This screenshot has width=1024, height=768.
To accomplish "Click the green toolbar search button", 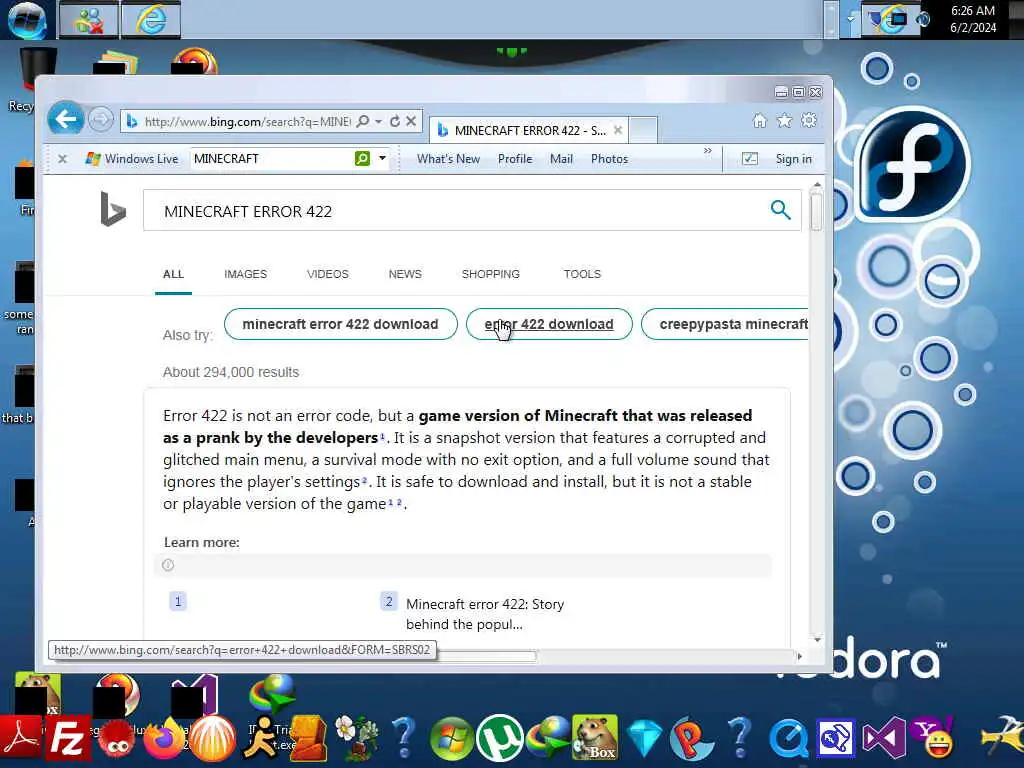I will 362,159.
